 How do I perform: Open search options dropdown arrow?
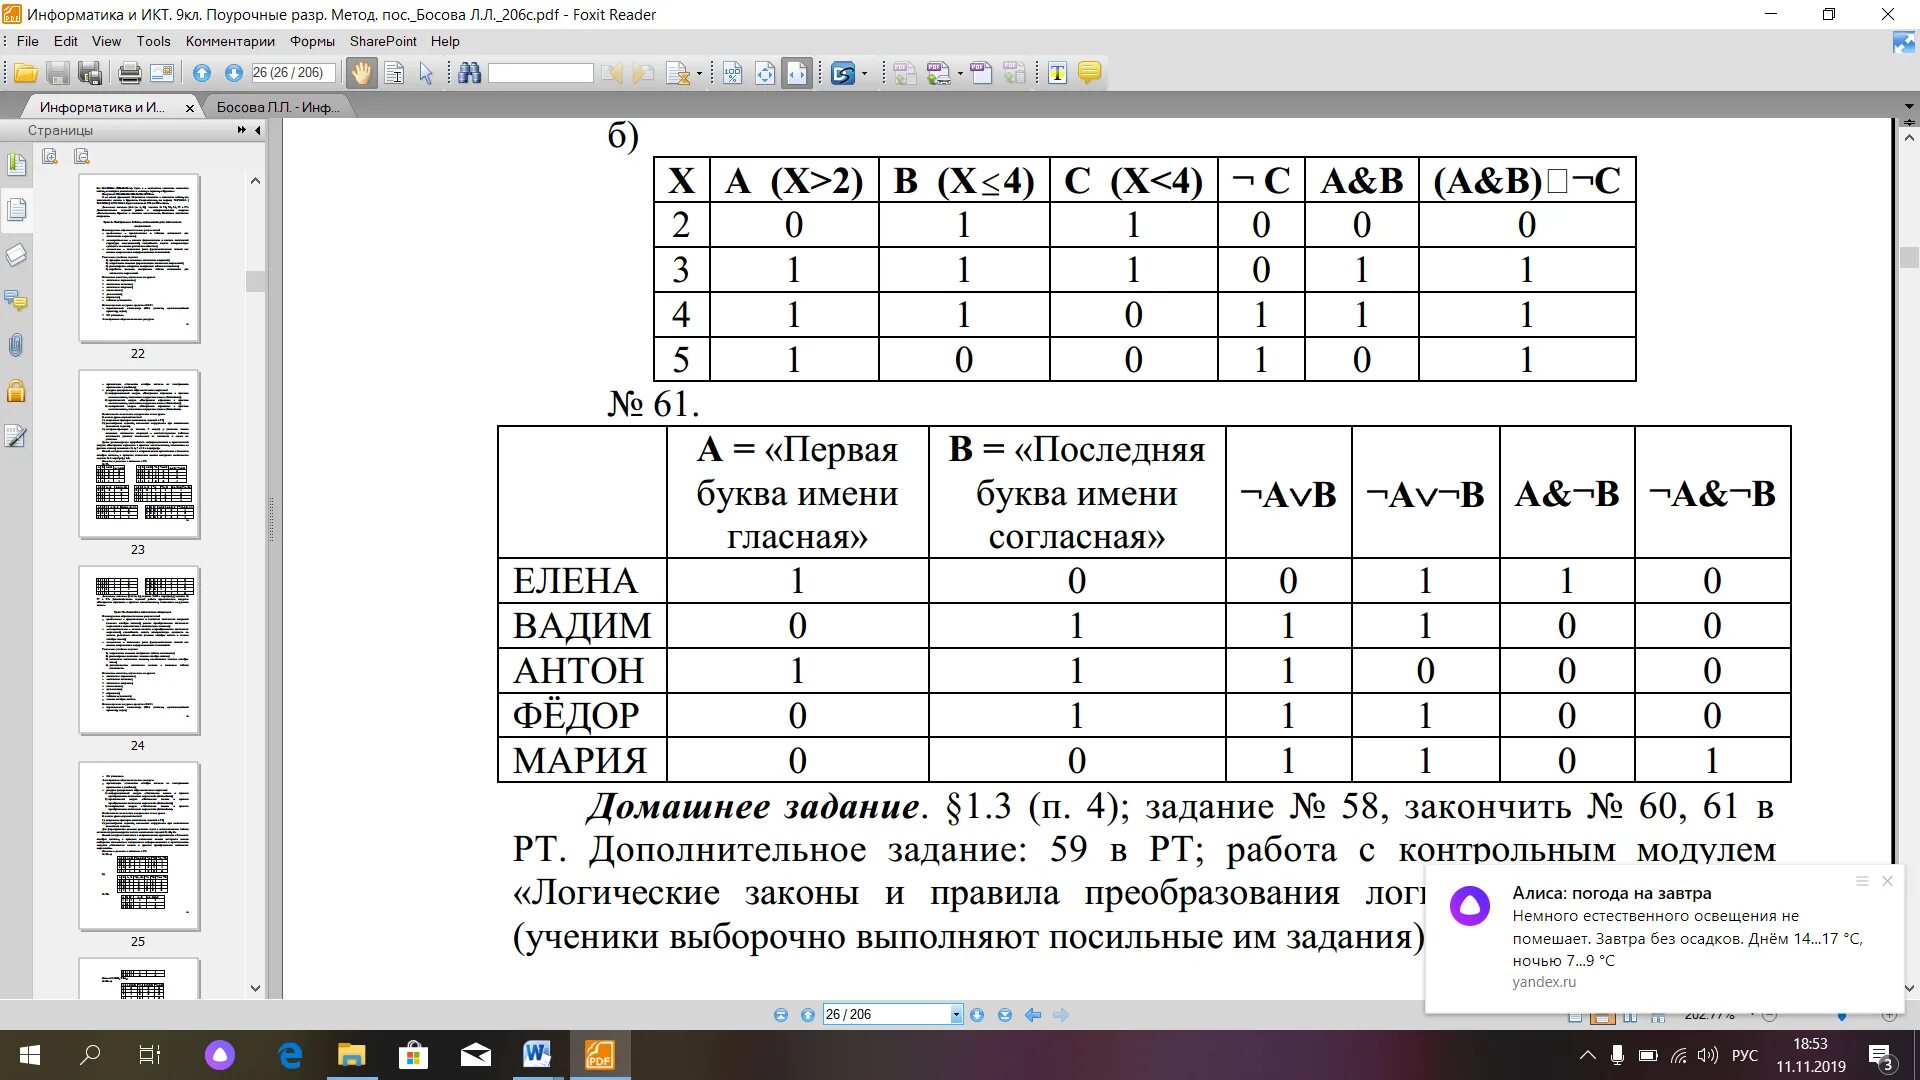(x=699, y=73)
